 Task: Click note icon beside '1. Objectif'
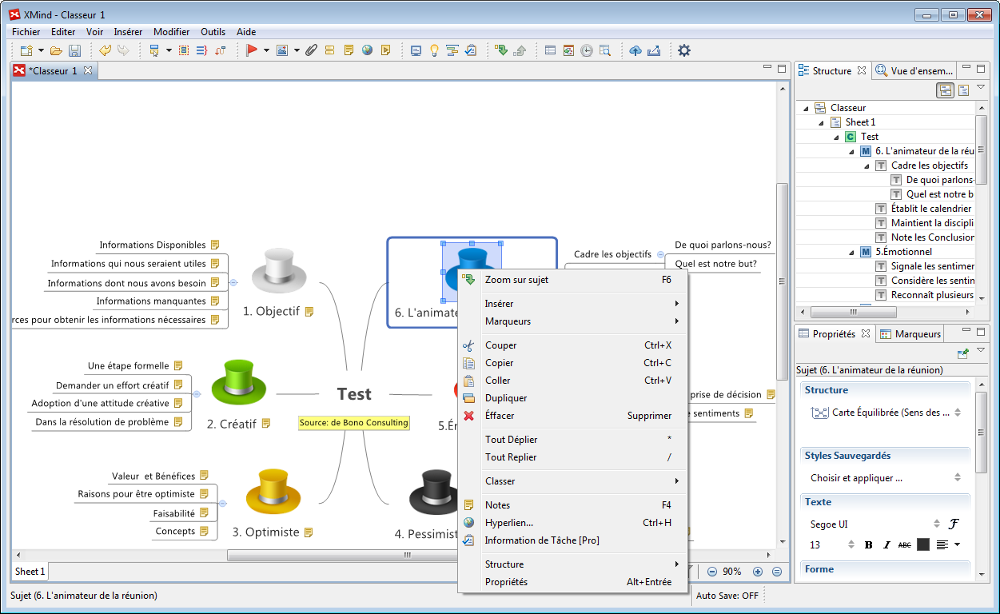pyautogui.click(x=309, y=311)
